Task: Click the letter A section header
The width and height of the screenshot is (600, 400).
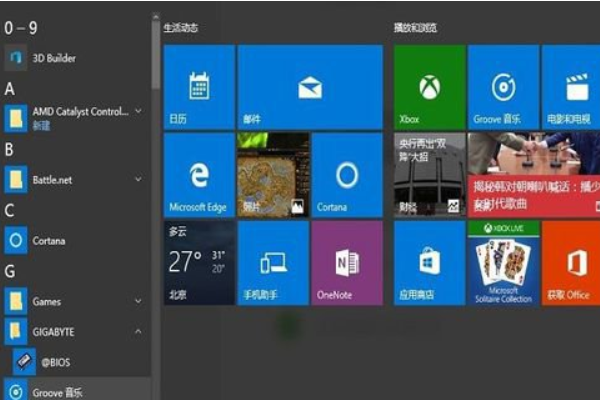Action: [x=10, y=89]
